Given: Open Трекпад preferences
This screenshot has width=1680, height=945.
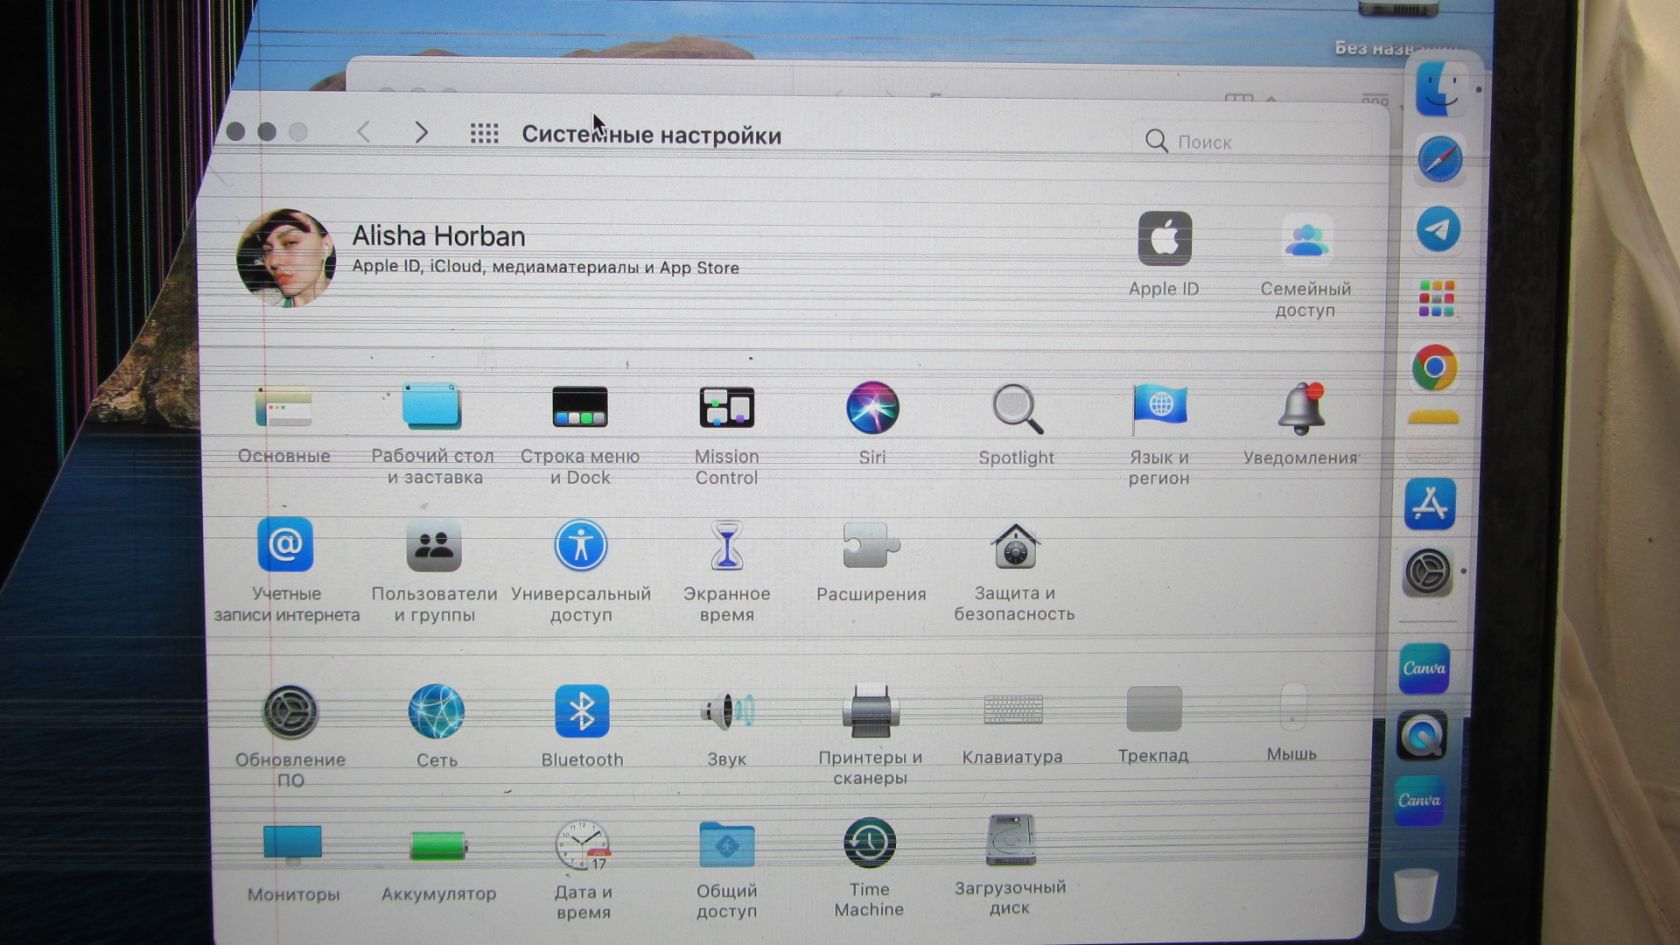Looking at the screenshot, I should (1154, 709).
